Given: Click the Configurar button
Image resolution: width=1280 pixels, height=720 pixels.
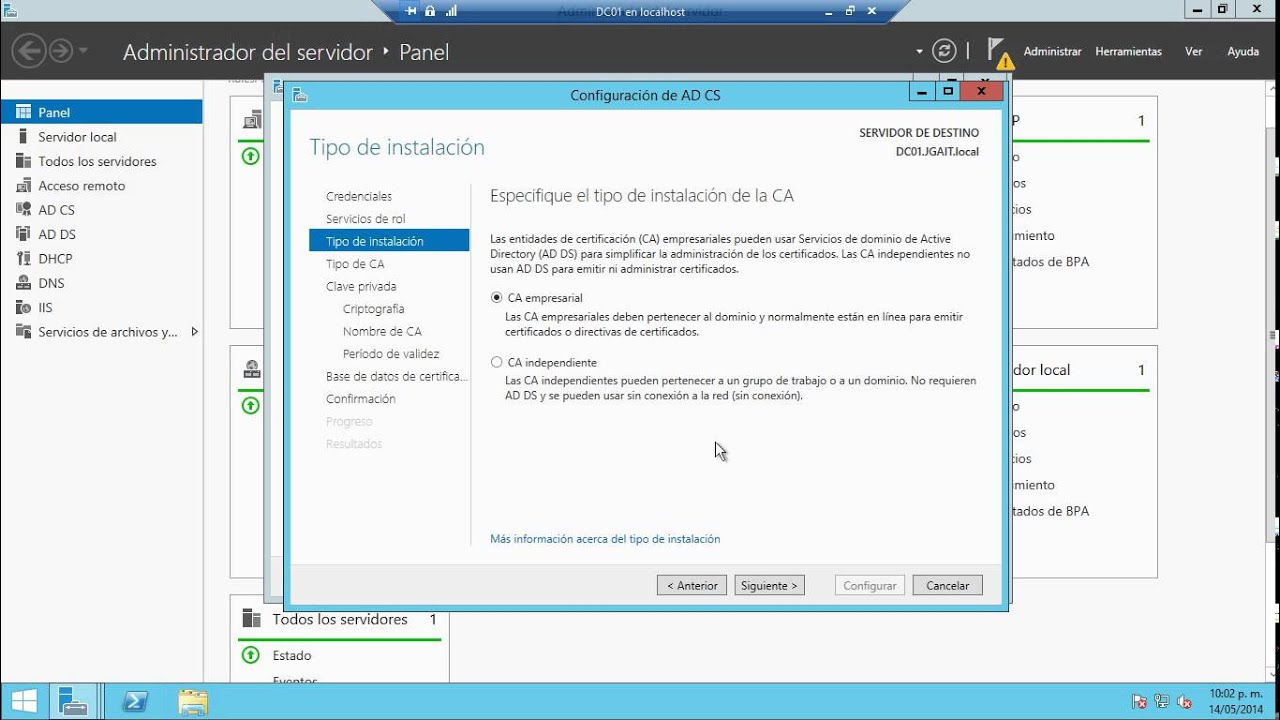Looking at the screenshot, I should (x=870, y=586).
